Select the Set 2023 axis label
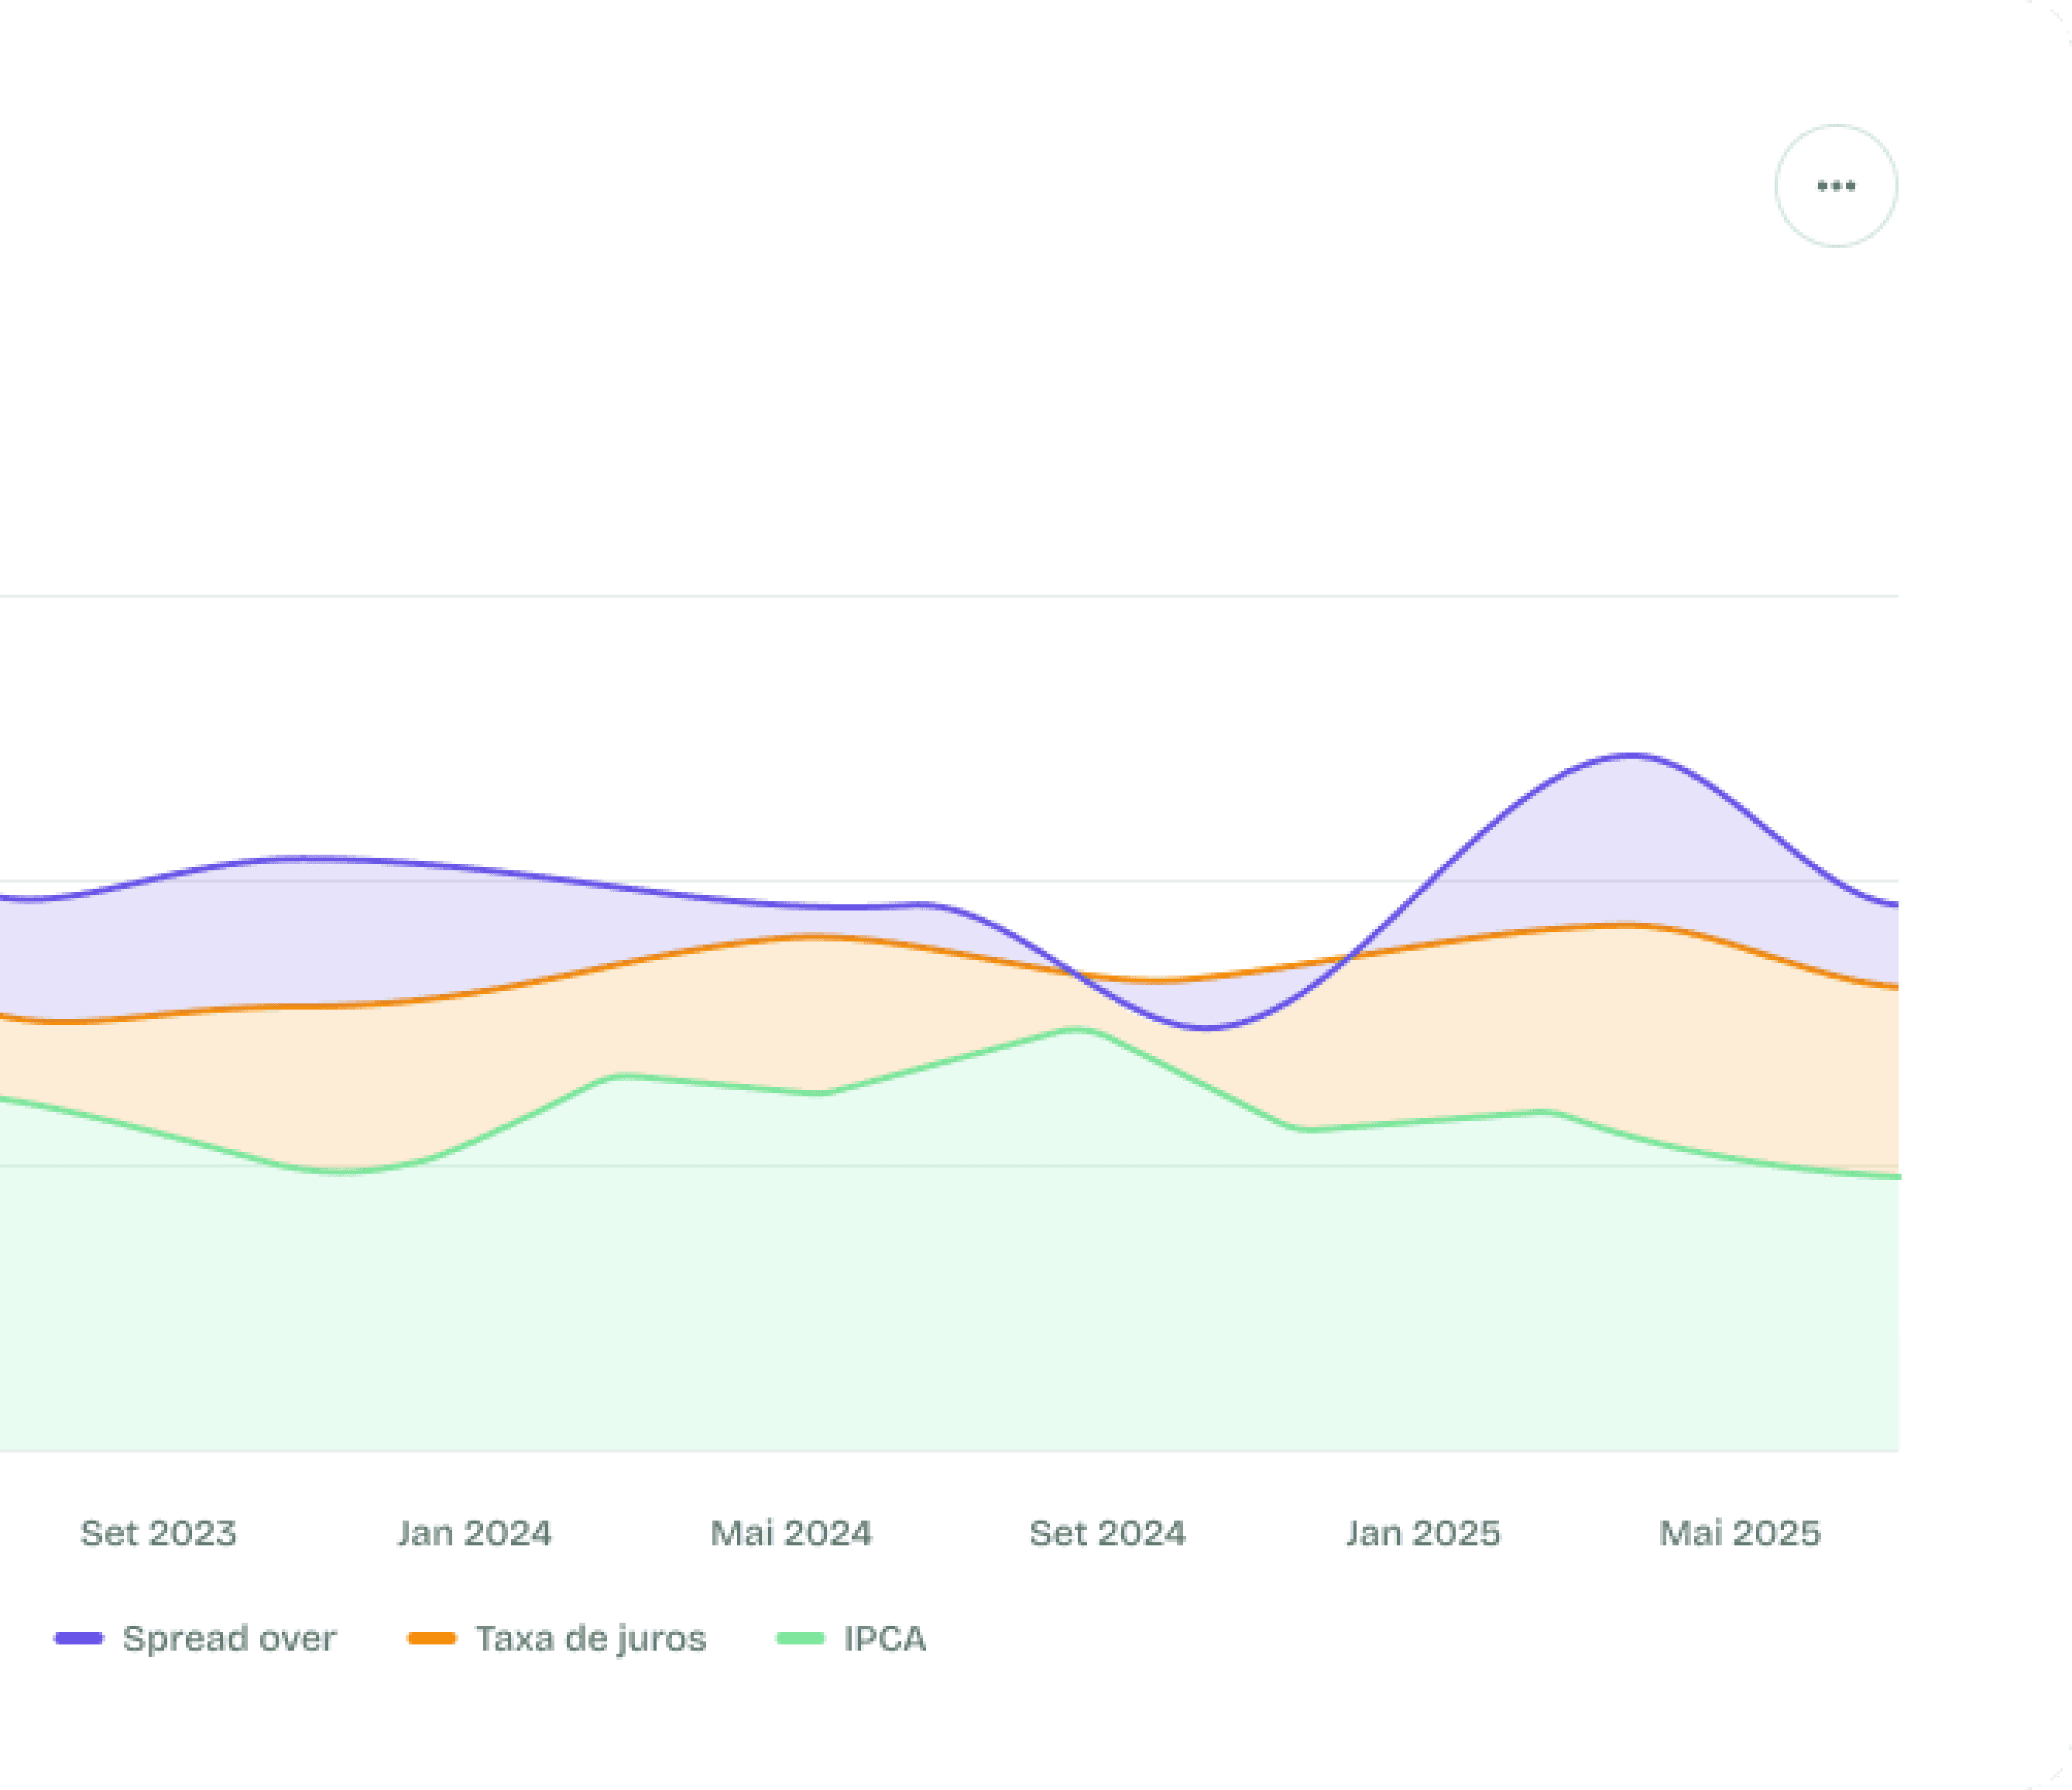Viewport: 2072px width, 1790px height. click(x=158, y=1534)
